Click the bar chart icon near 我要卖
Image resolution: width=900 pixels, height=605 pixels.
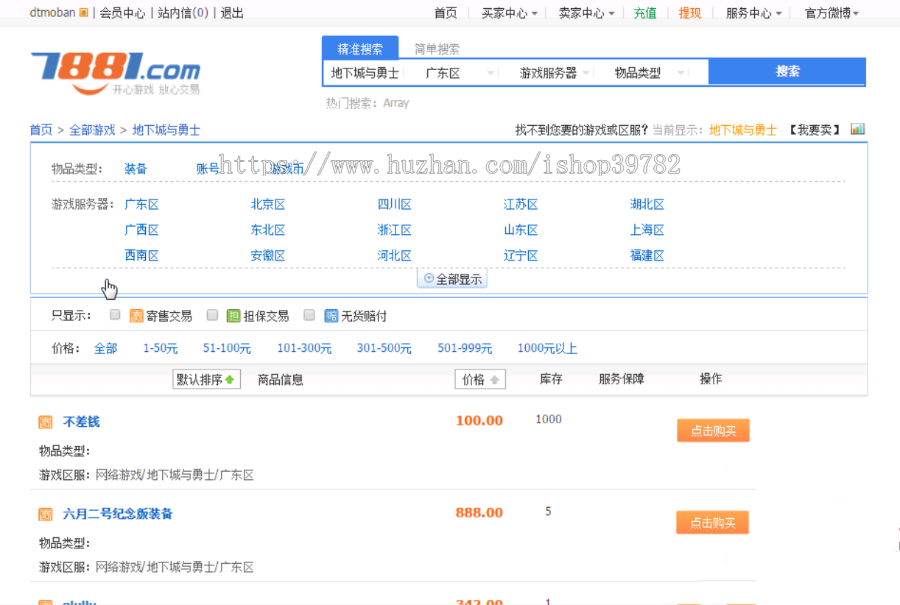857,129
